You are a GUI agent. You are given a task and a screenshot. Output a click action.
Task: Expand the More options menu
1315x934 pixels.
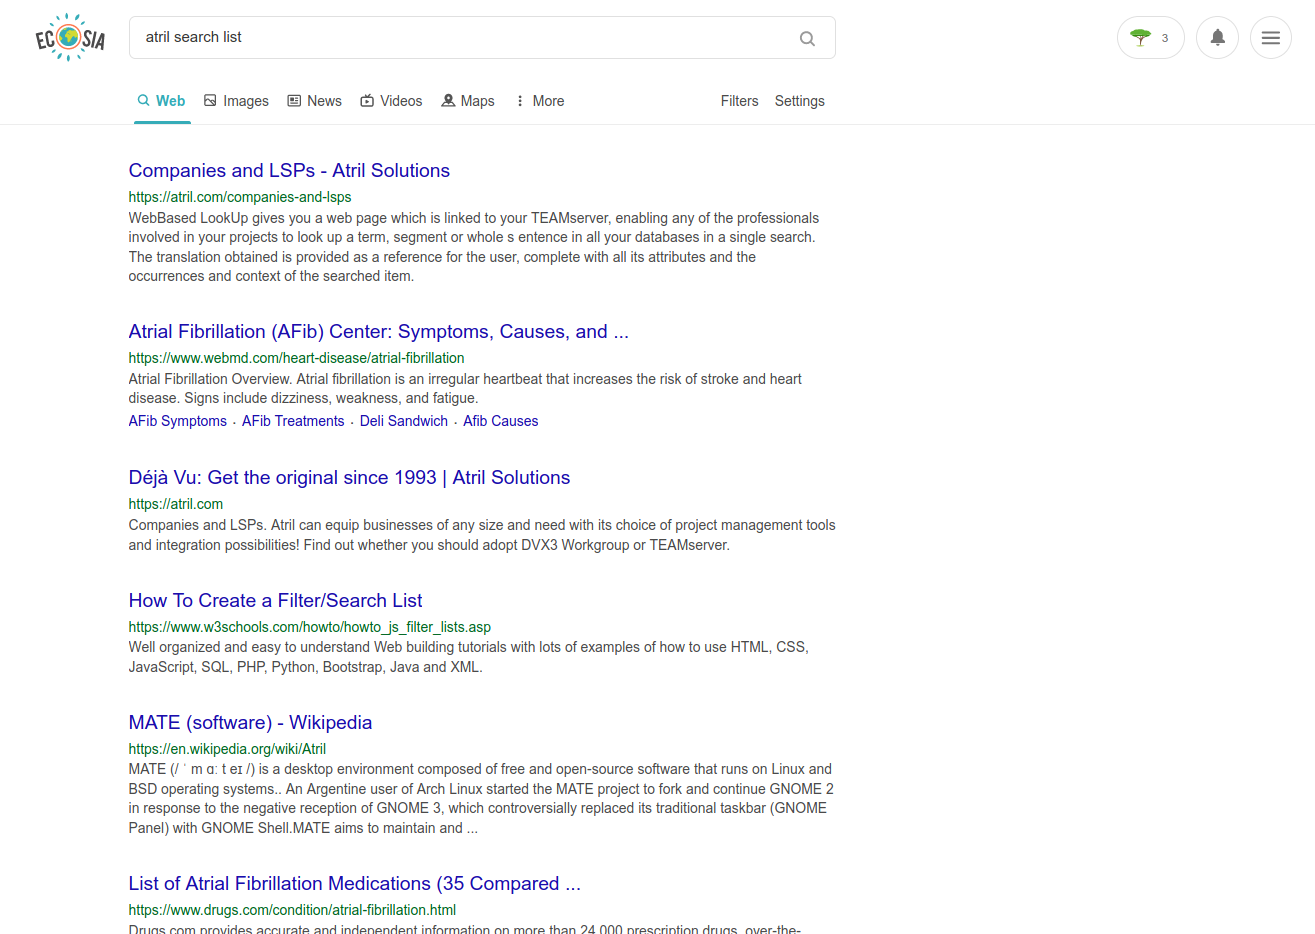click(x=539, y=101)
